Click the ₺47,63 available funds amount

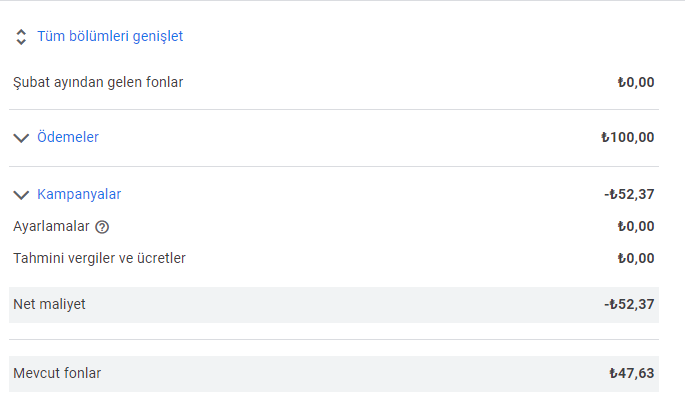point(632,373)
